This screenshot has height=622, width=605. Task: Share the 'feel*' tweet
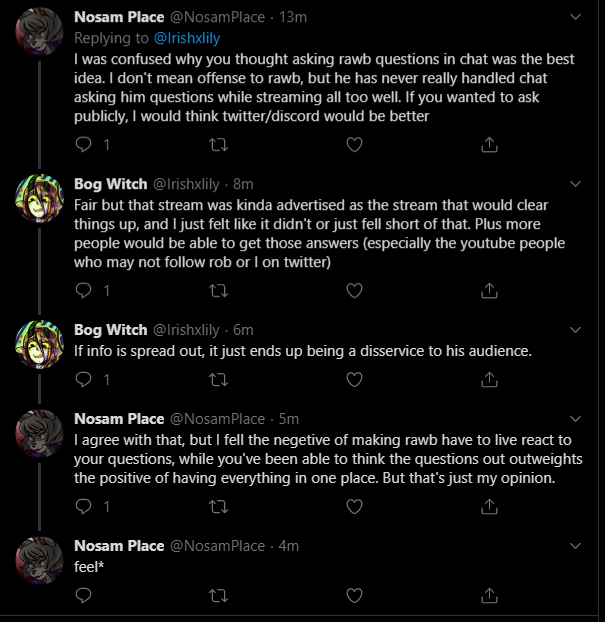pyautogui.click(x=489, y=595)
